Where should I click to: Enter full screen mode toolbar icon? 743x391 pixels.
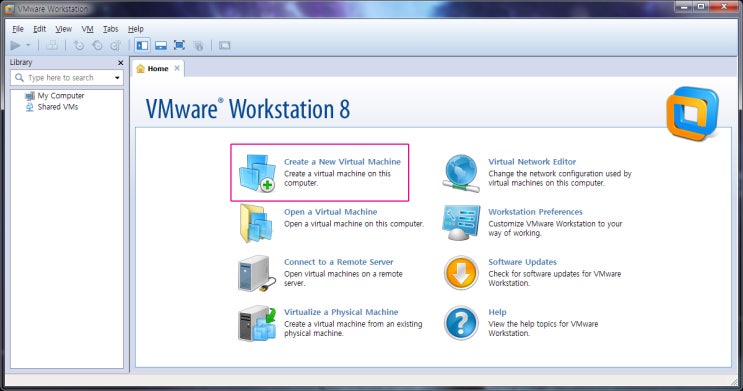pyautogui.click(x=179, y=45)
